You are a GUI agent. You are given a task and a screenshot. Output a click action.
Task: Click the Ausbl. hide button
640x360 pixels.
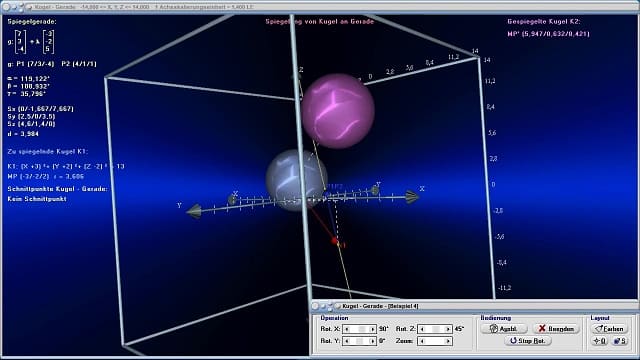pos(504,329)
